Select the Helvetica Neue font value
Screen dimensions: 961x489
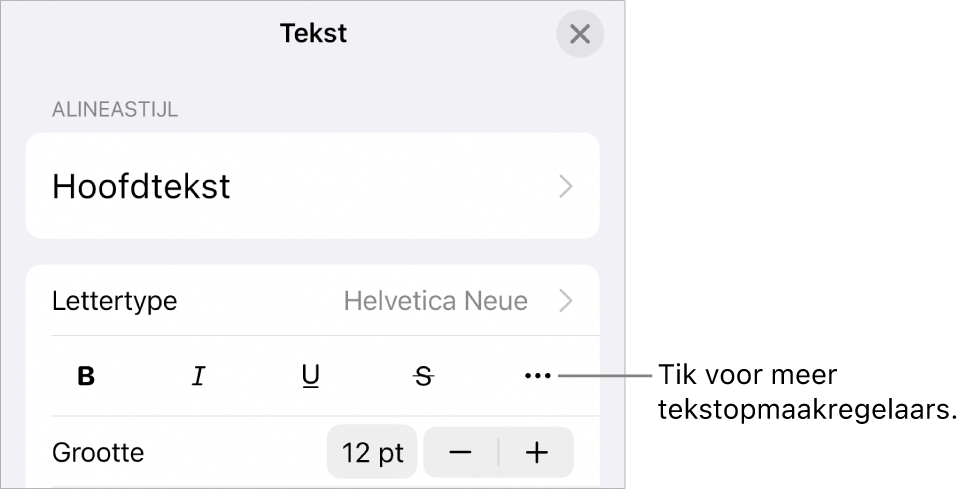pos(436,300)
